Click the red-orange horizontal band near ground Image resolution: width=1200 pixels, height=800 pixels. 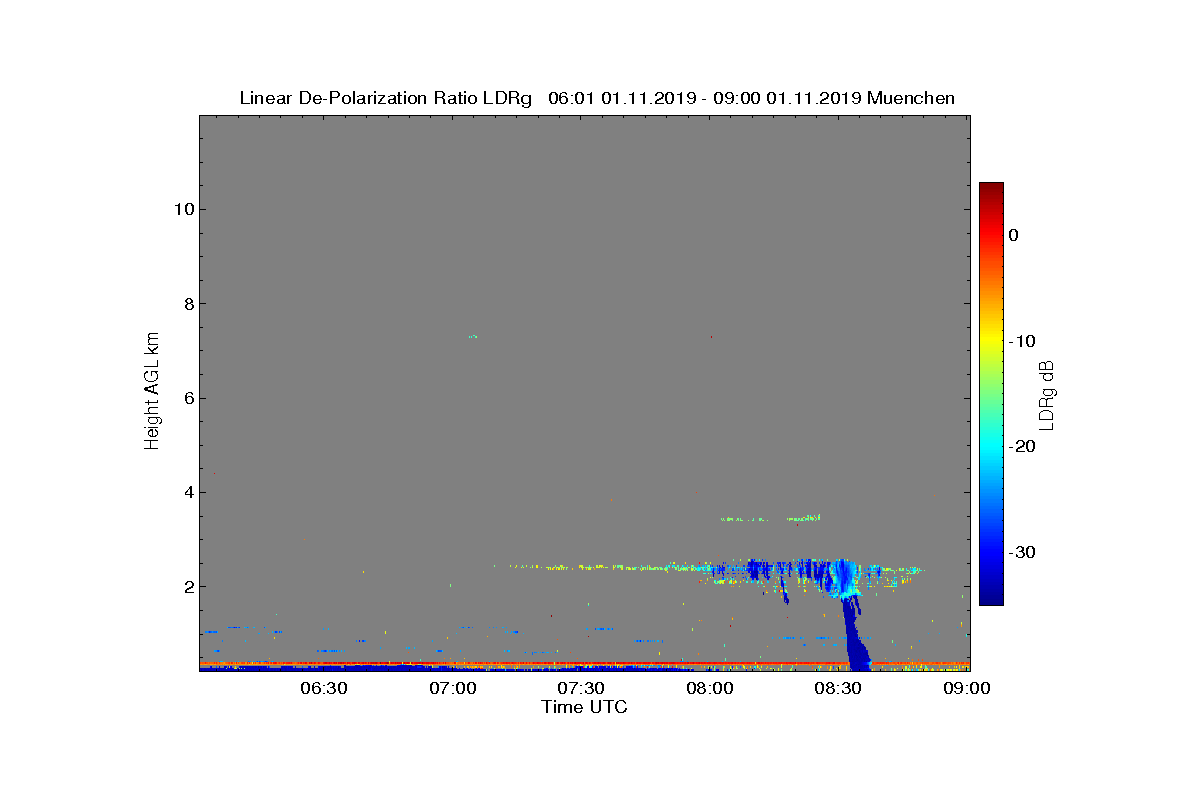point(584,663)
